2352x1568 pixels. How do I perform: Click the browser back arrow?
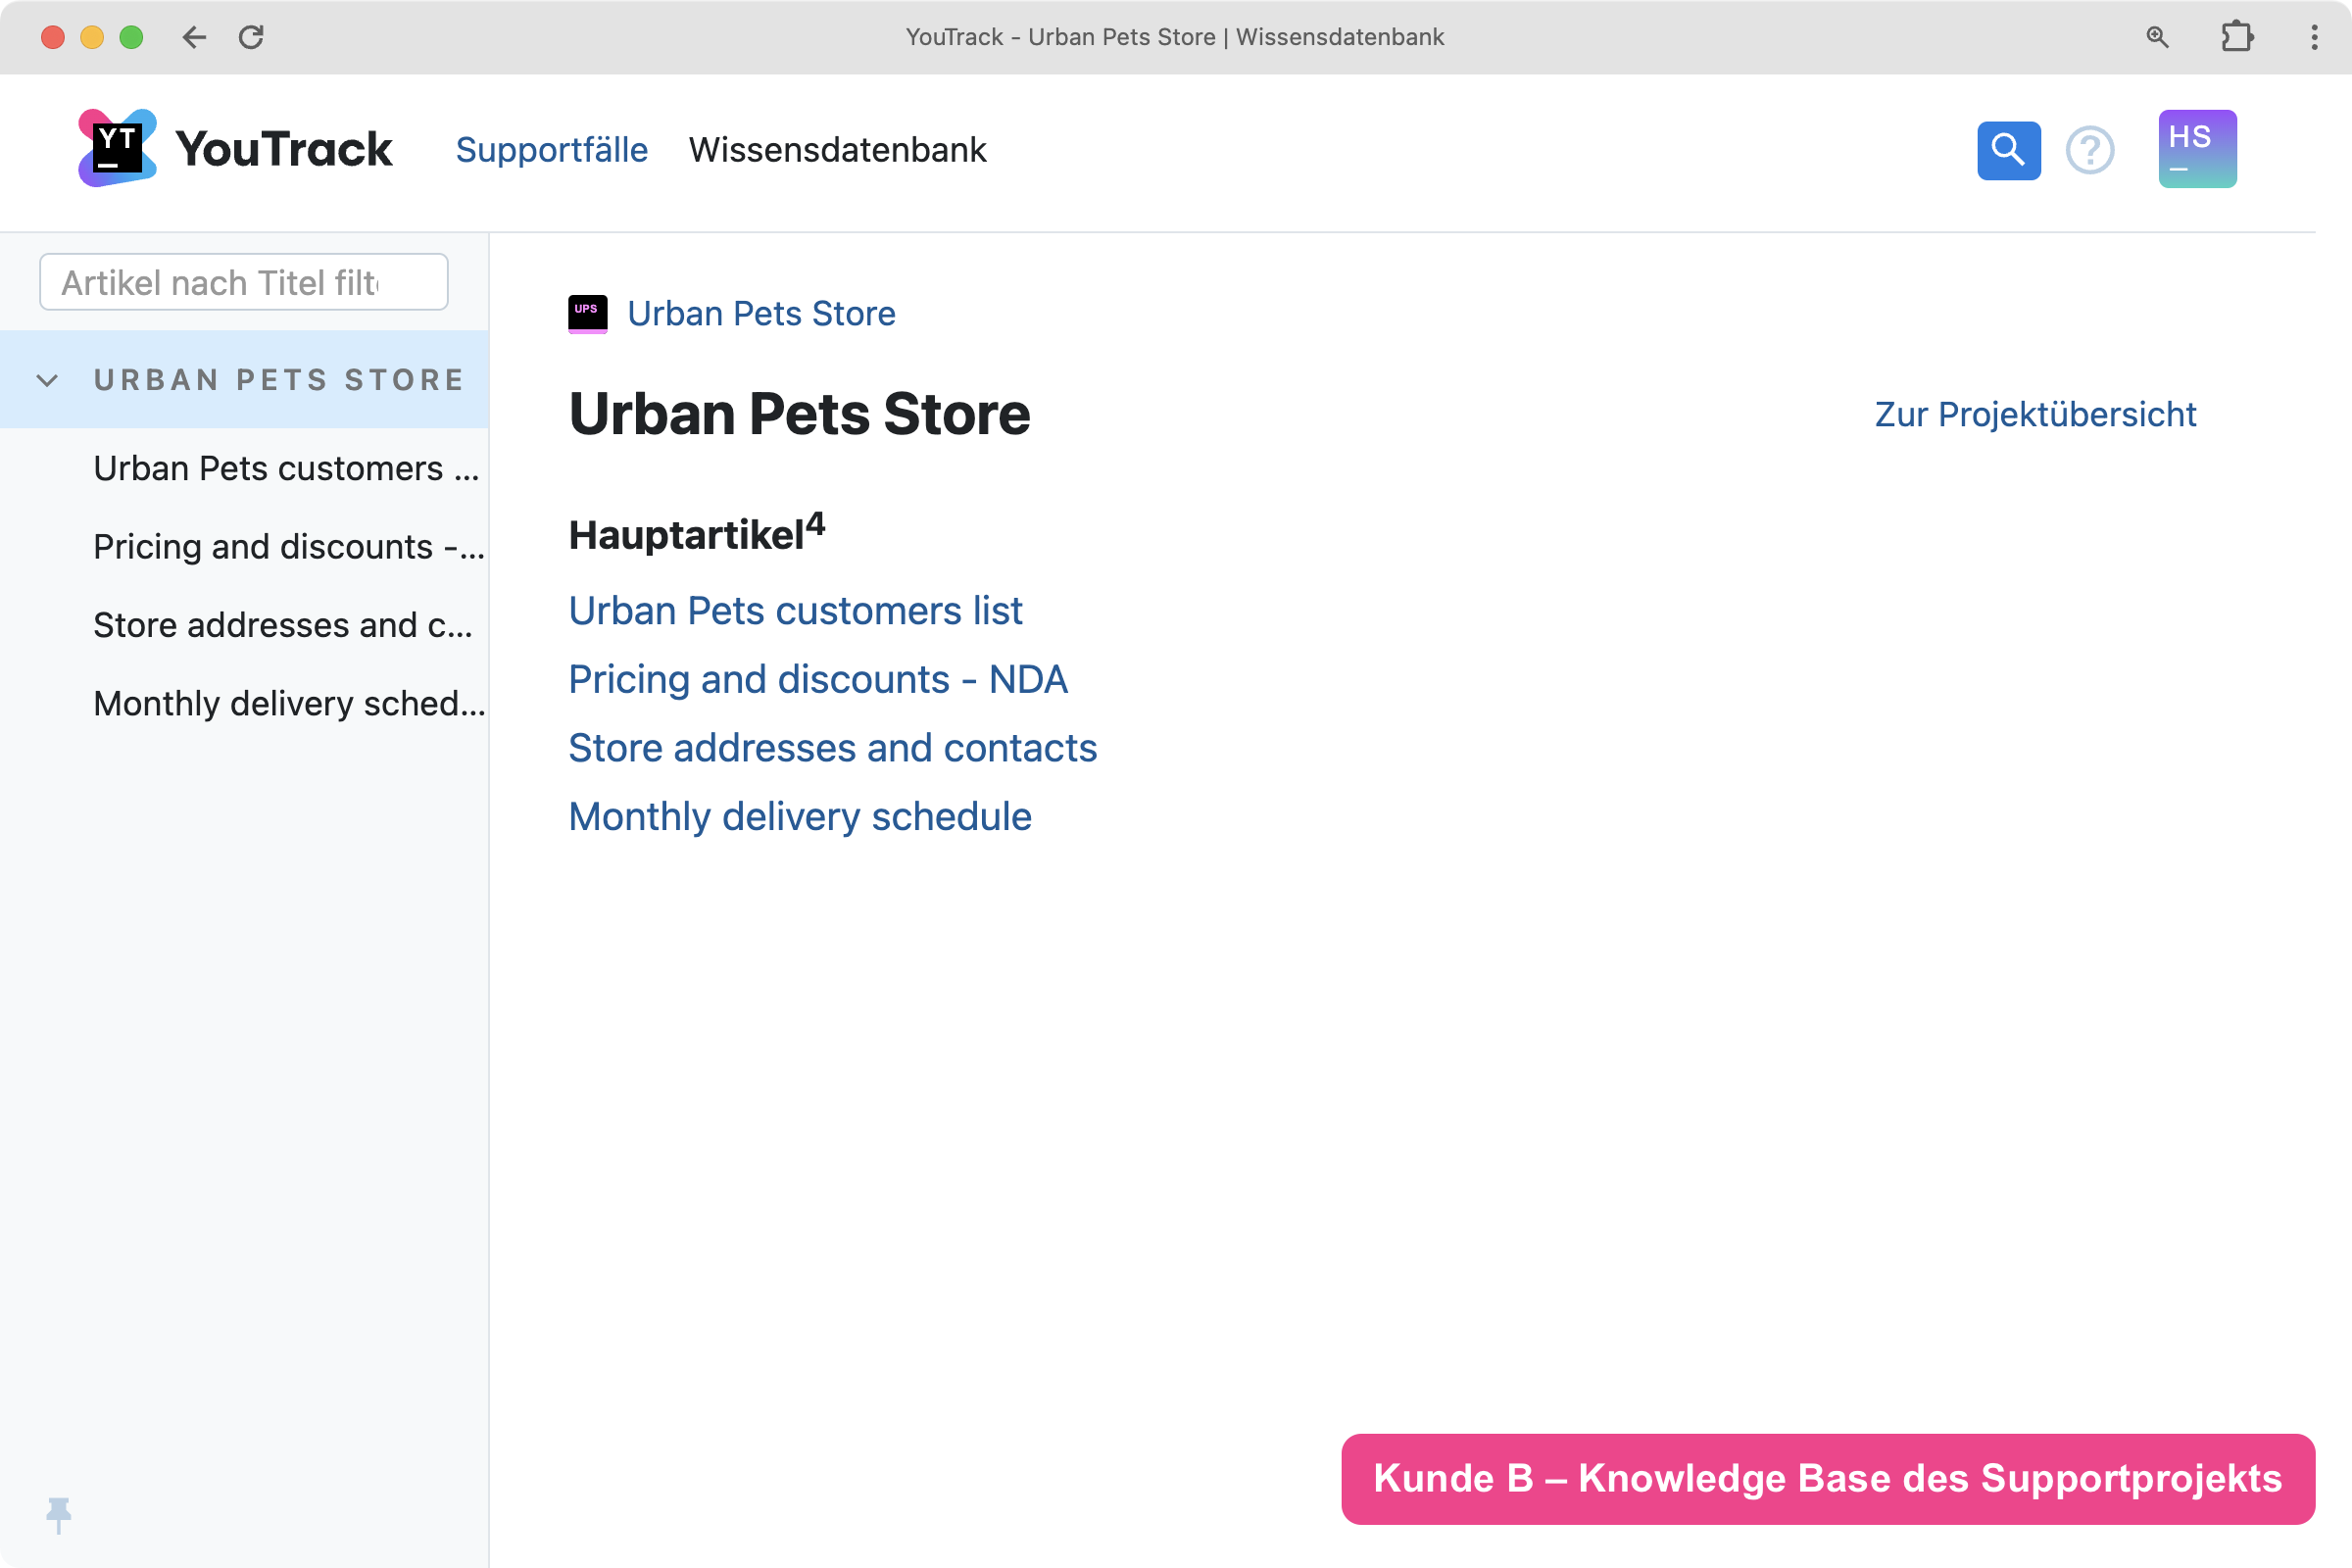click(194, 37)
